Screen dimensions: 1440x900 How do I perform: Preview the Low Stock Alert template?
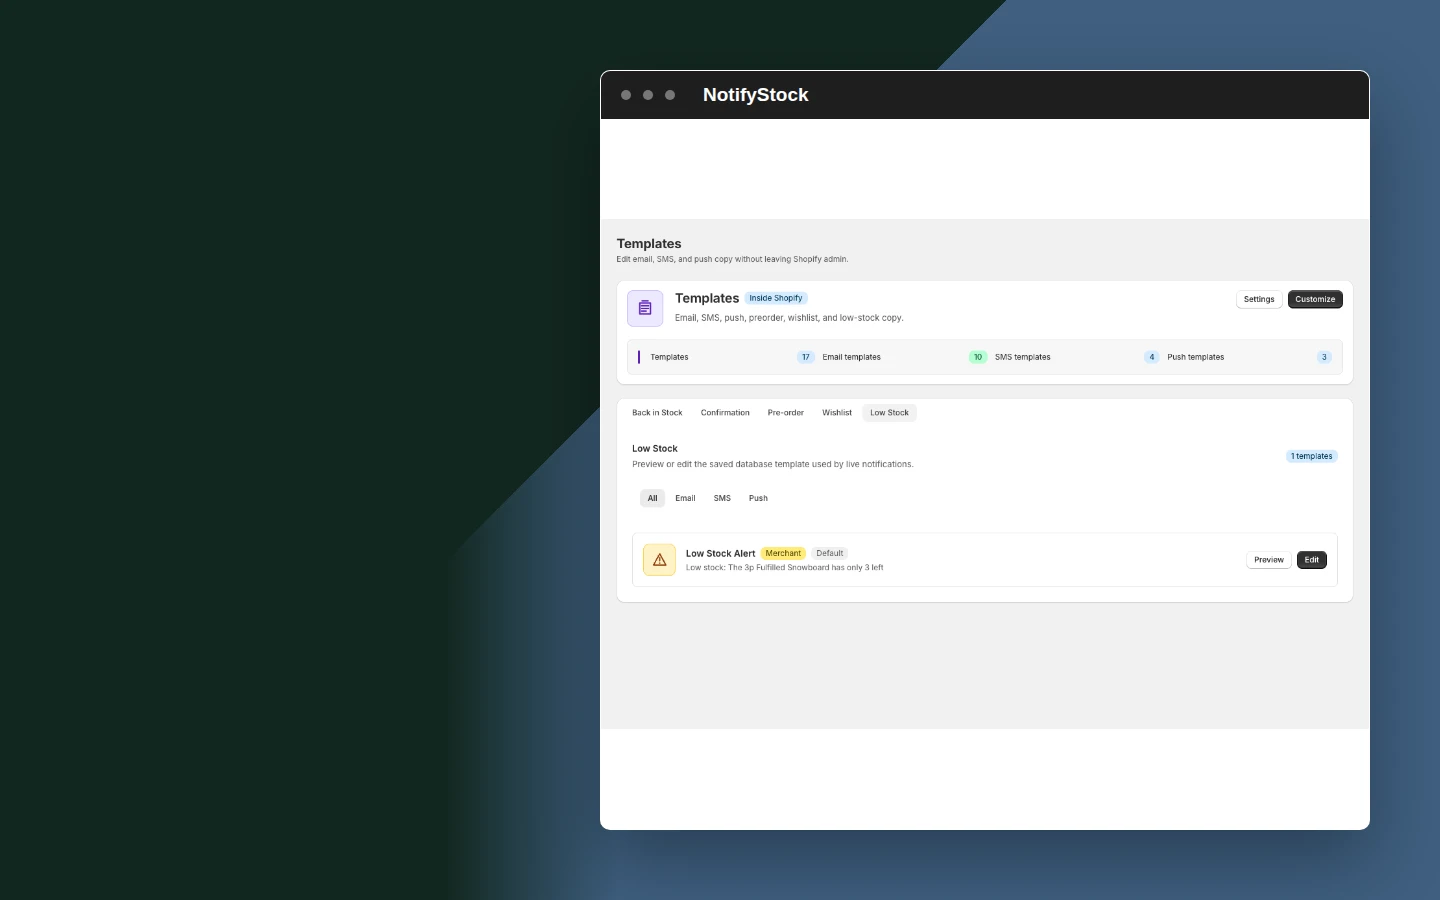1269,560
